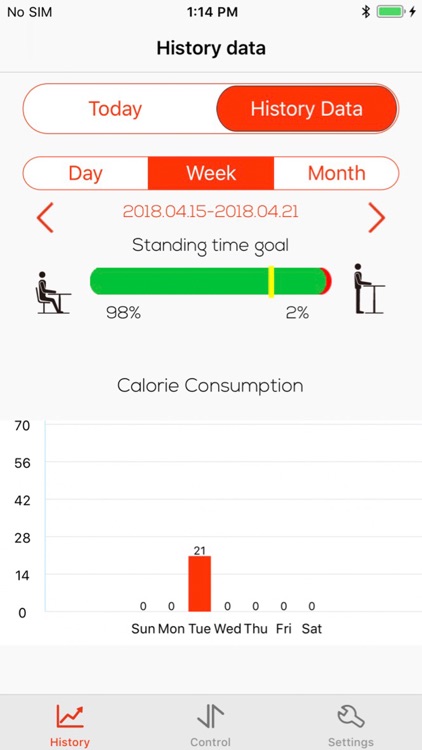Open the Settings wrench icon
Image resolution: width=422 pixels, height=750 pixels.
(351, 716)
